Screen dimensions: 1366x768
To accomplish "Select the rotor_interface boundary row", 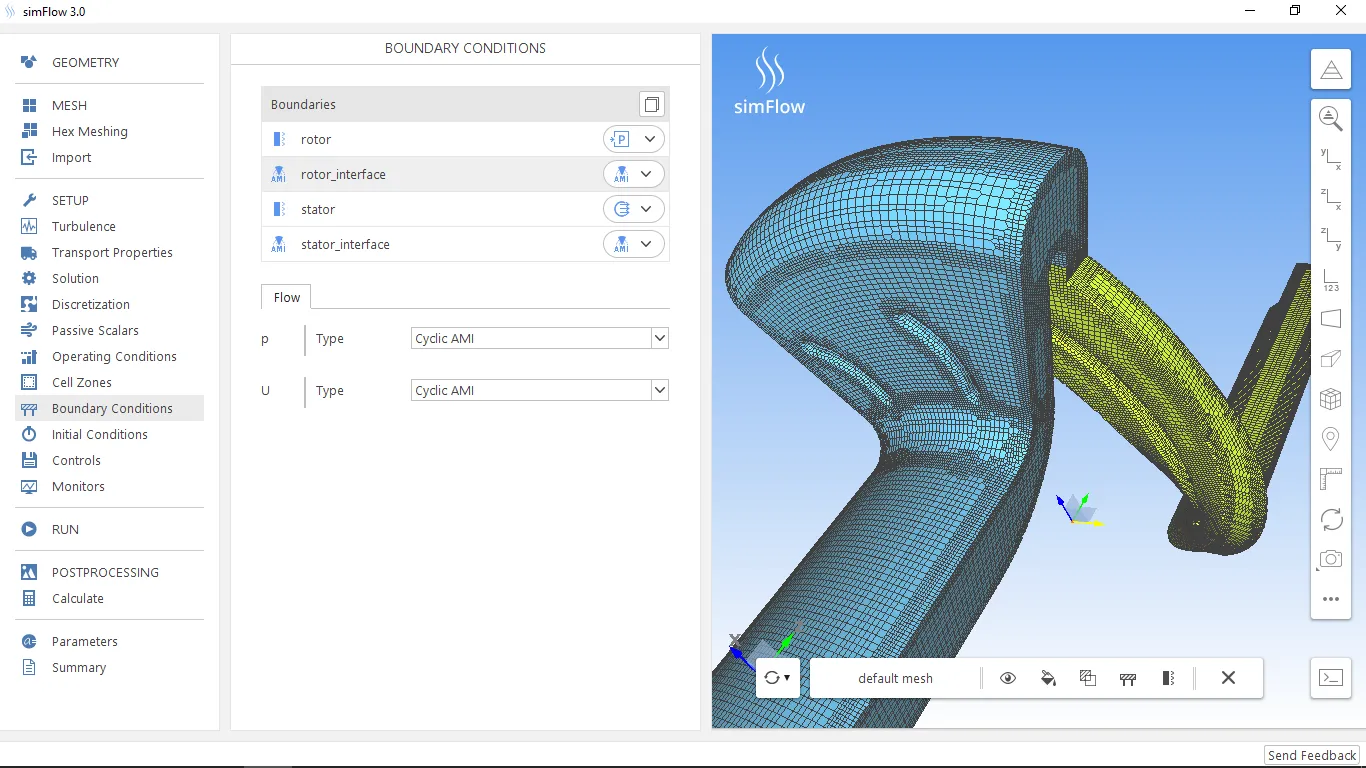I will click(465, 174).
